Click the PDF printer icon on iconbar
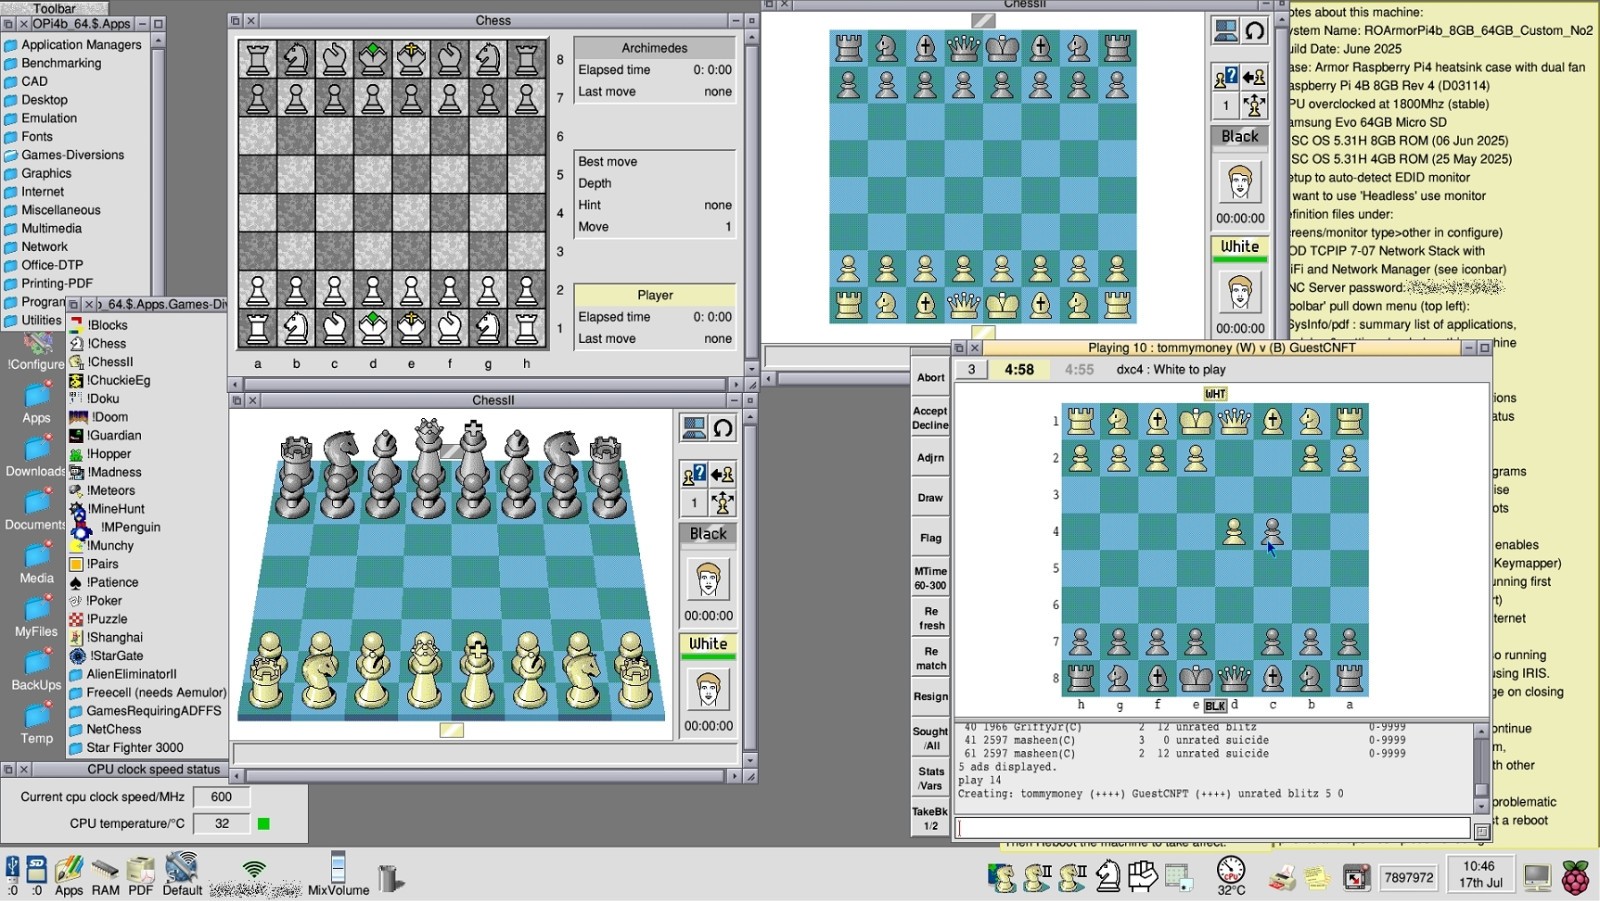This screenshot has height=901, width=1600. click(141, 869)
